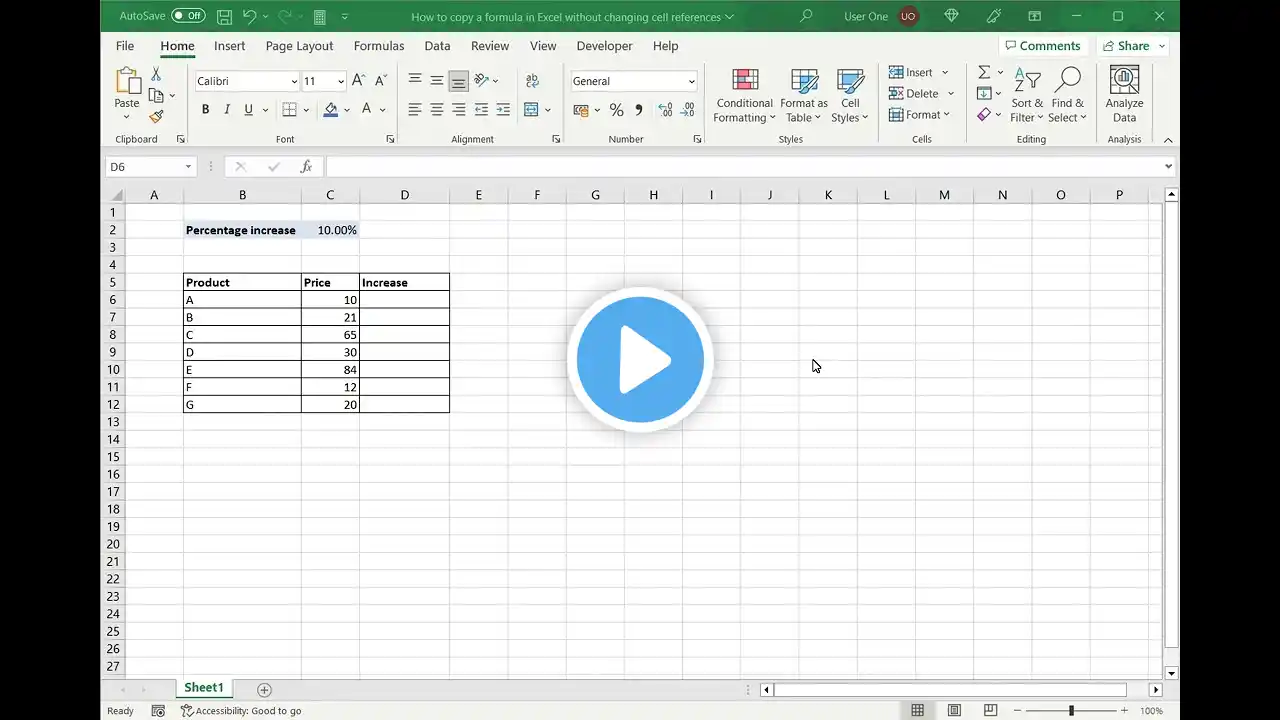Image resolution: width=1280 pixels, height=720 pixels.
Task: Open the General number format dropdown
Action: coord(691,82)
